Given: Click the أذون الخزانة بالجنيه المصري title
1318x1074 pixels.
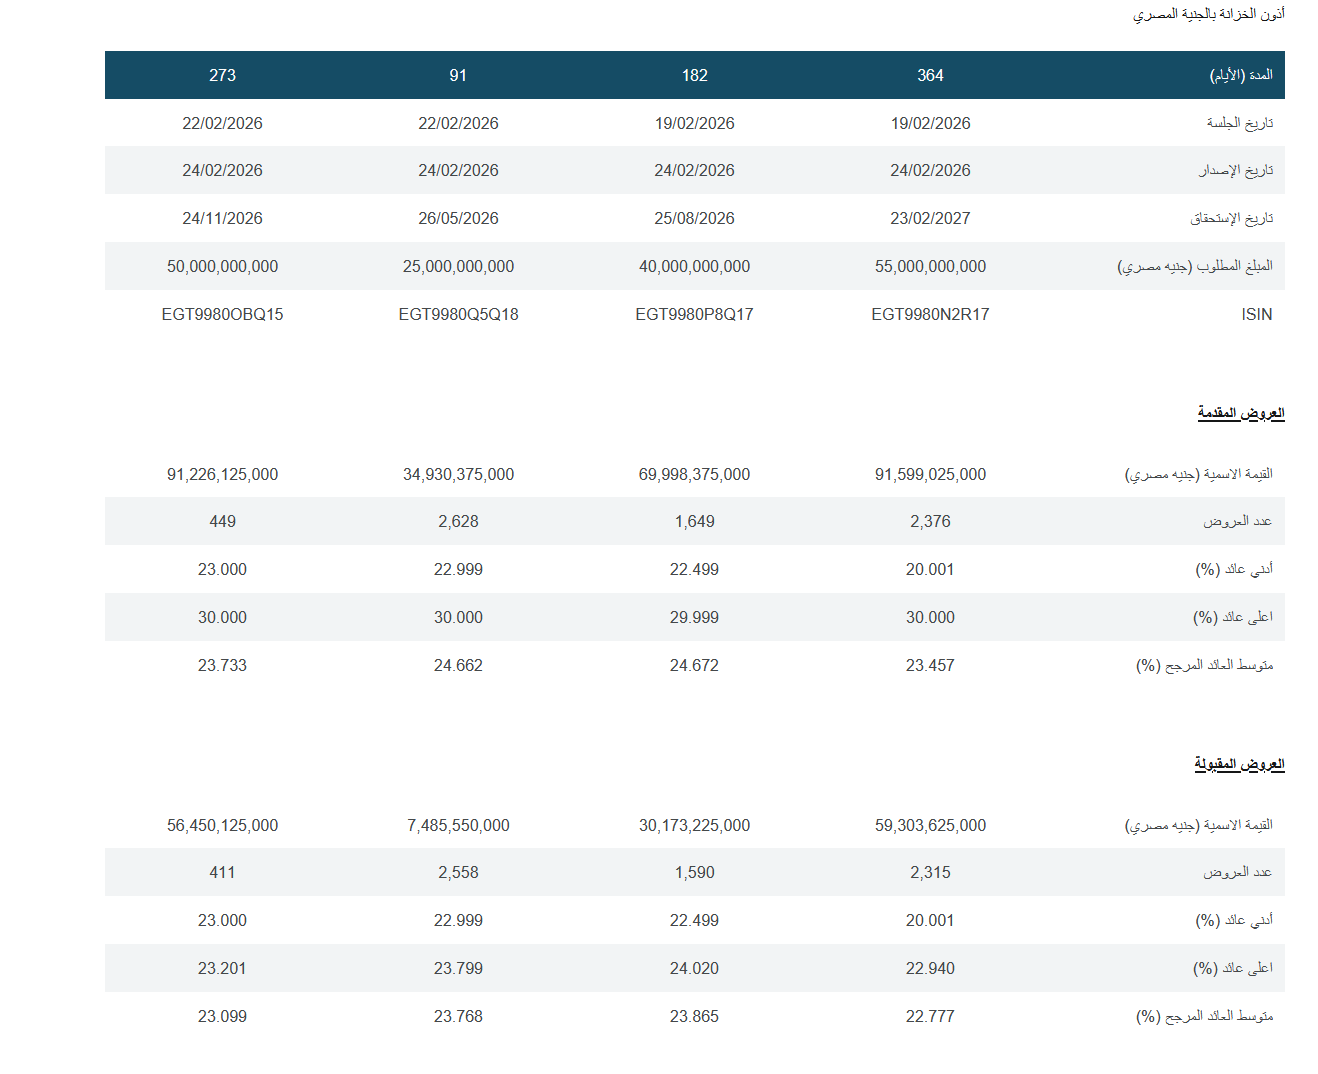Looking at the screenshot, I should [x=1208, y=14].
